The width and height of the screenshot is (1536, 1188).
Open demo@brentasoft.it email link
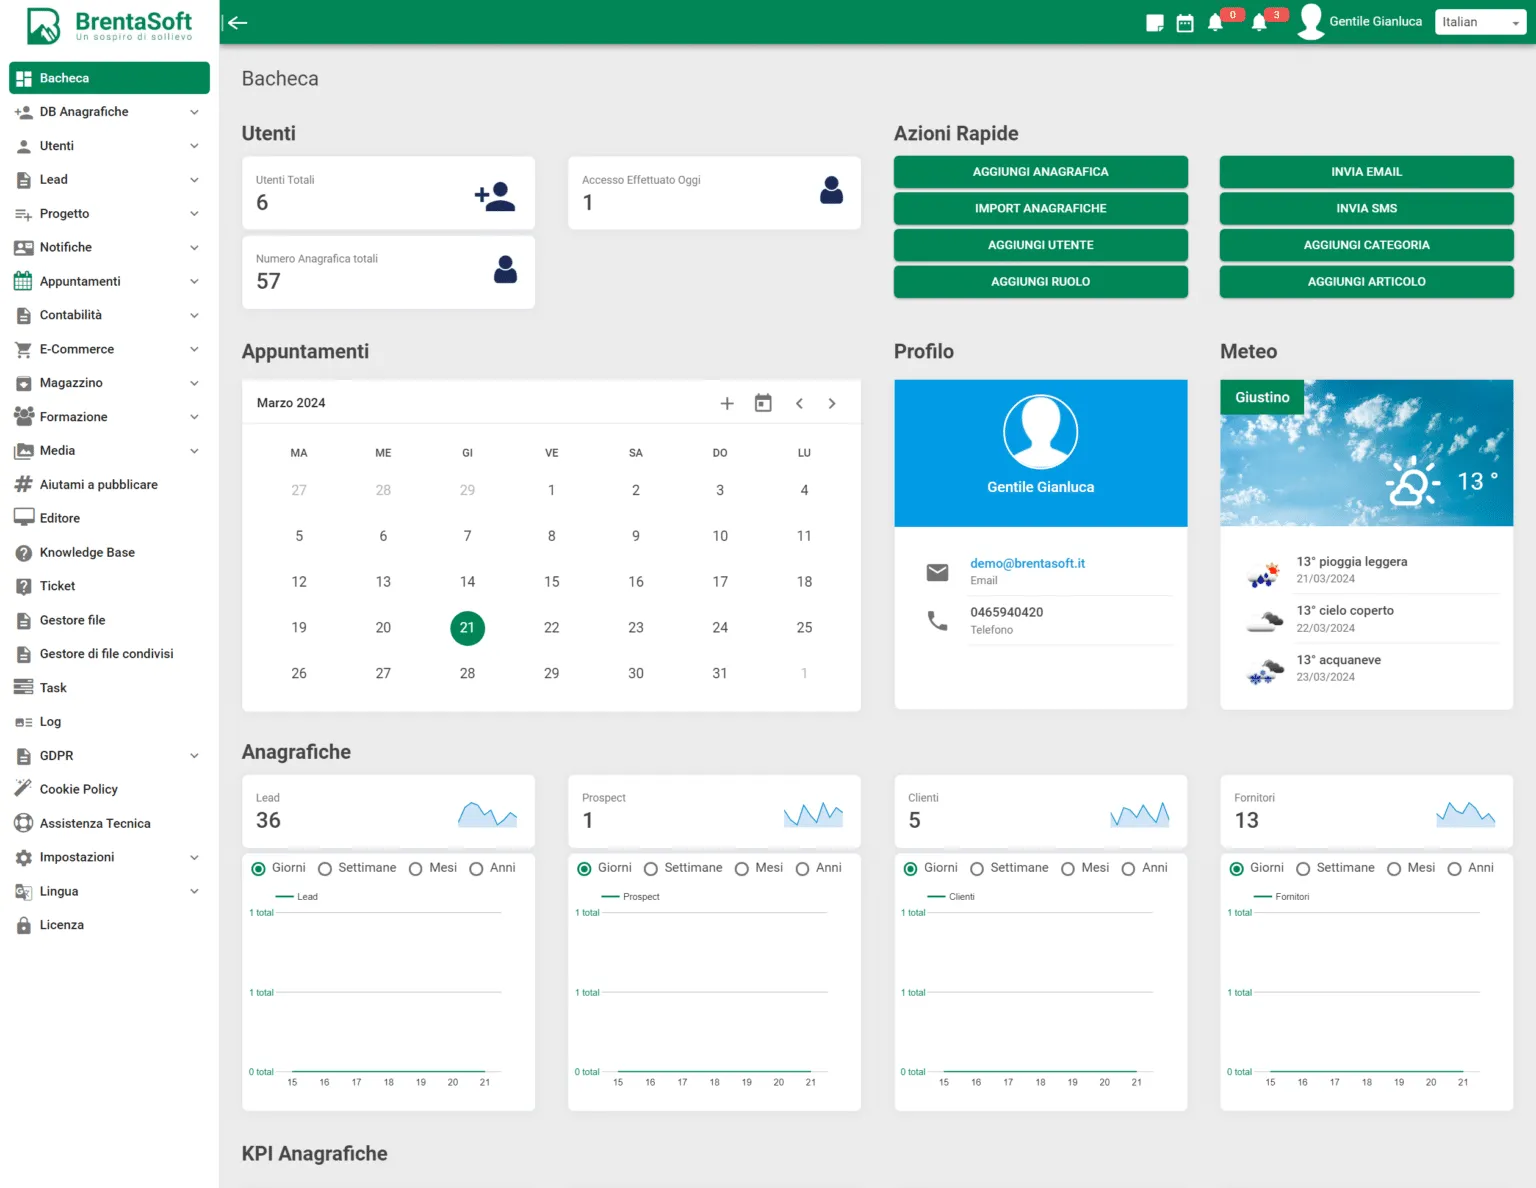(1027, 563)
